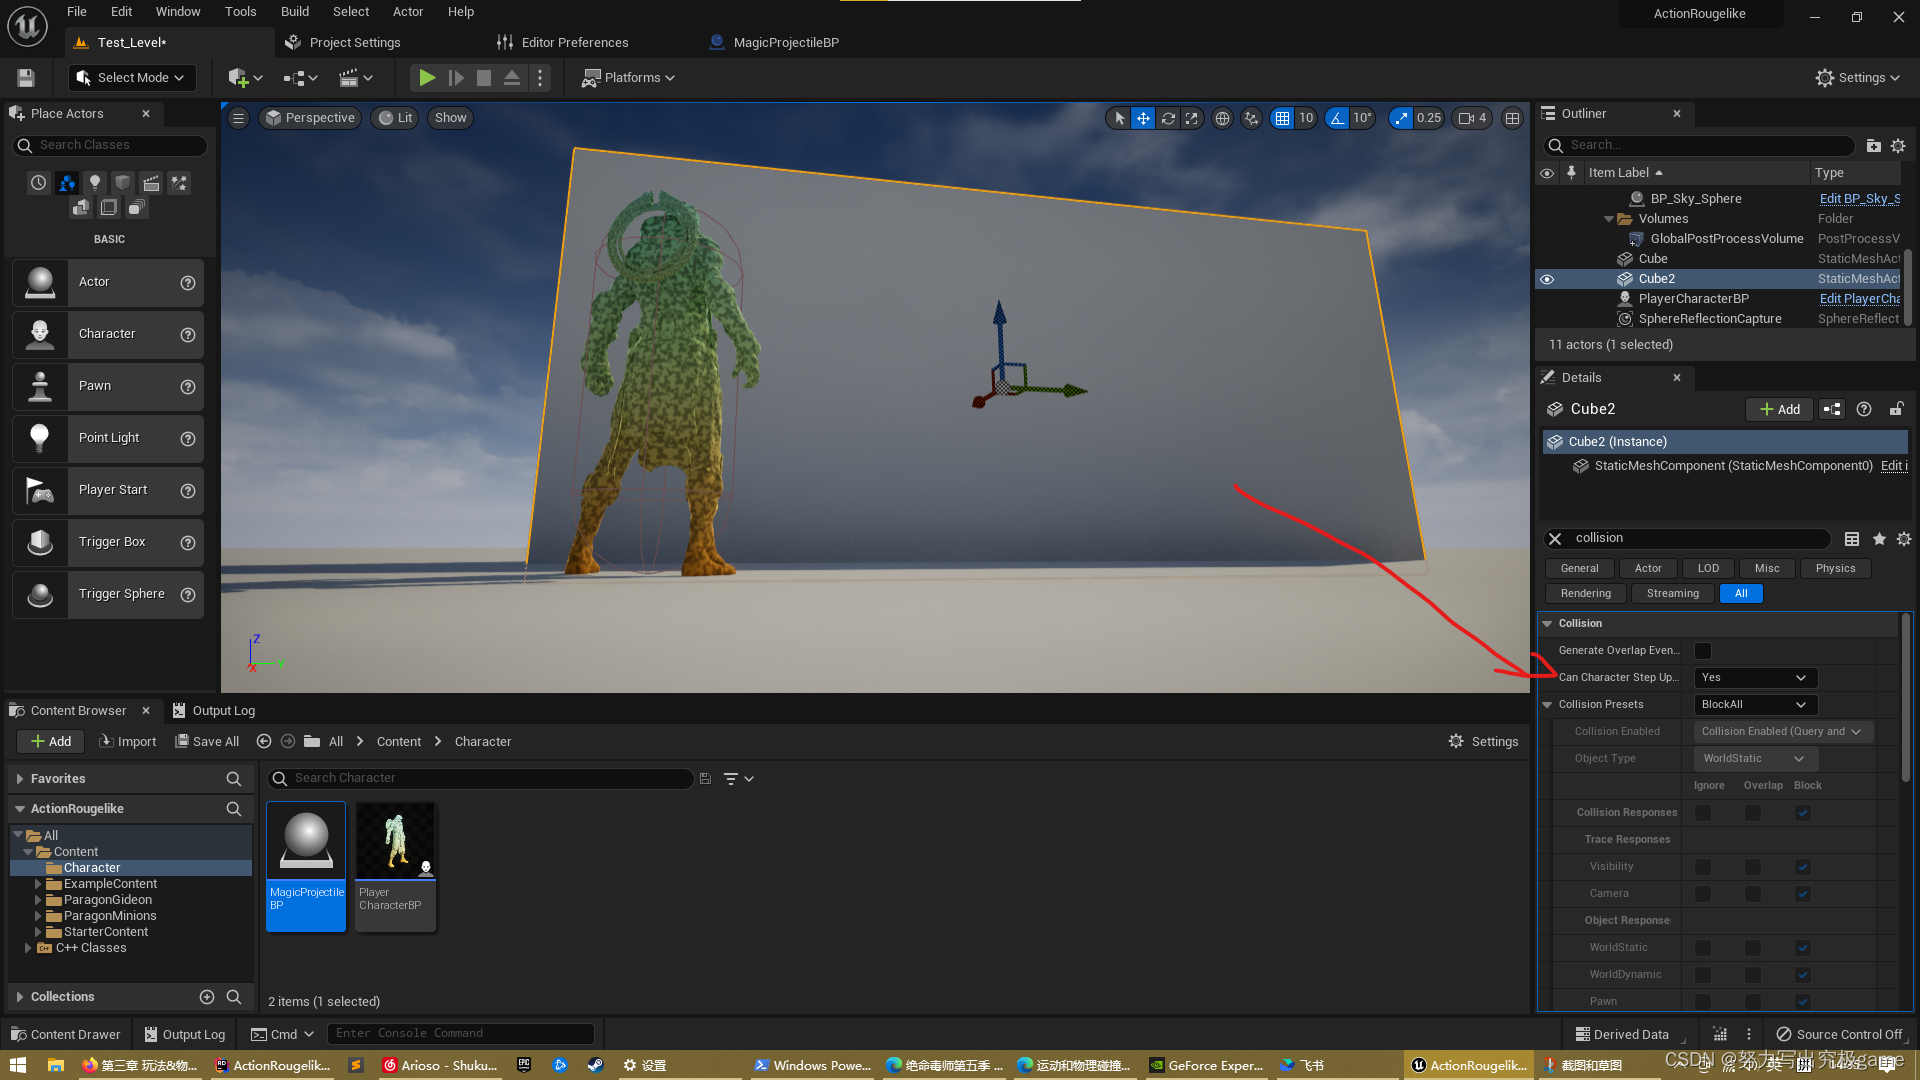Toggle grid snapping in the viewport toolbar
This screenshot has height=1080, width=1920.
click(x=1282, y=118)
